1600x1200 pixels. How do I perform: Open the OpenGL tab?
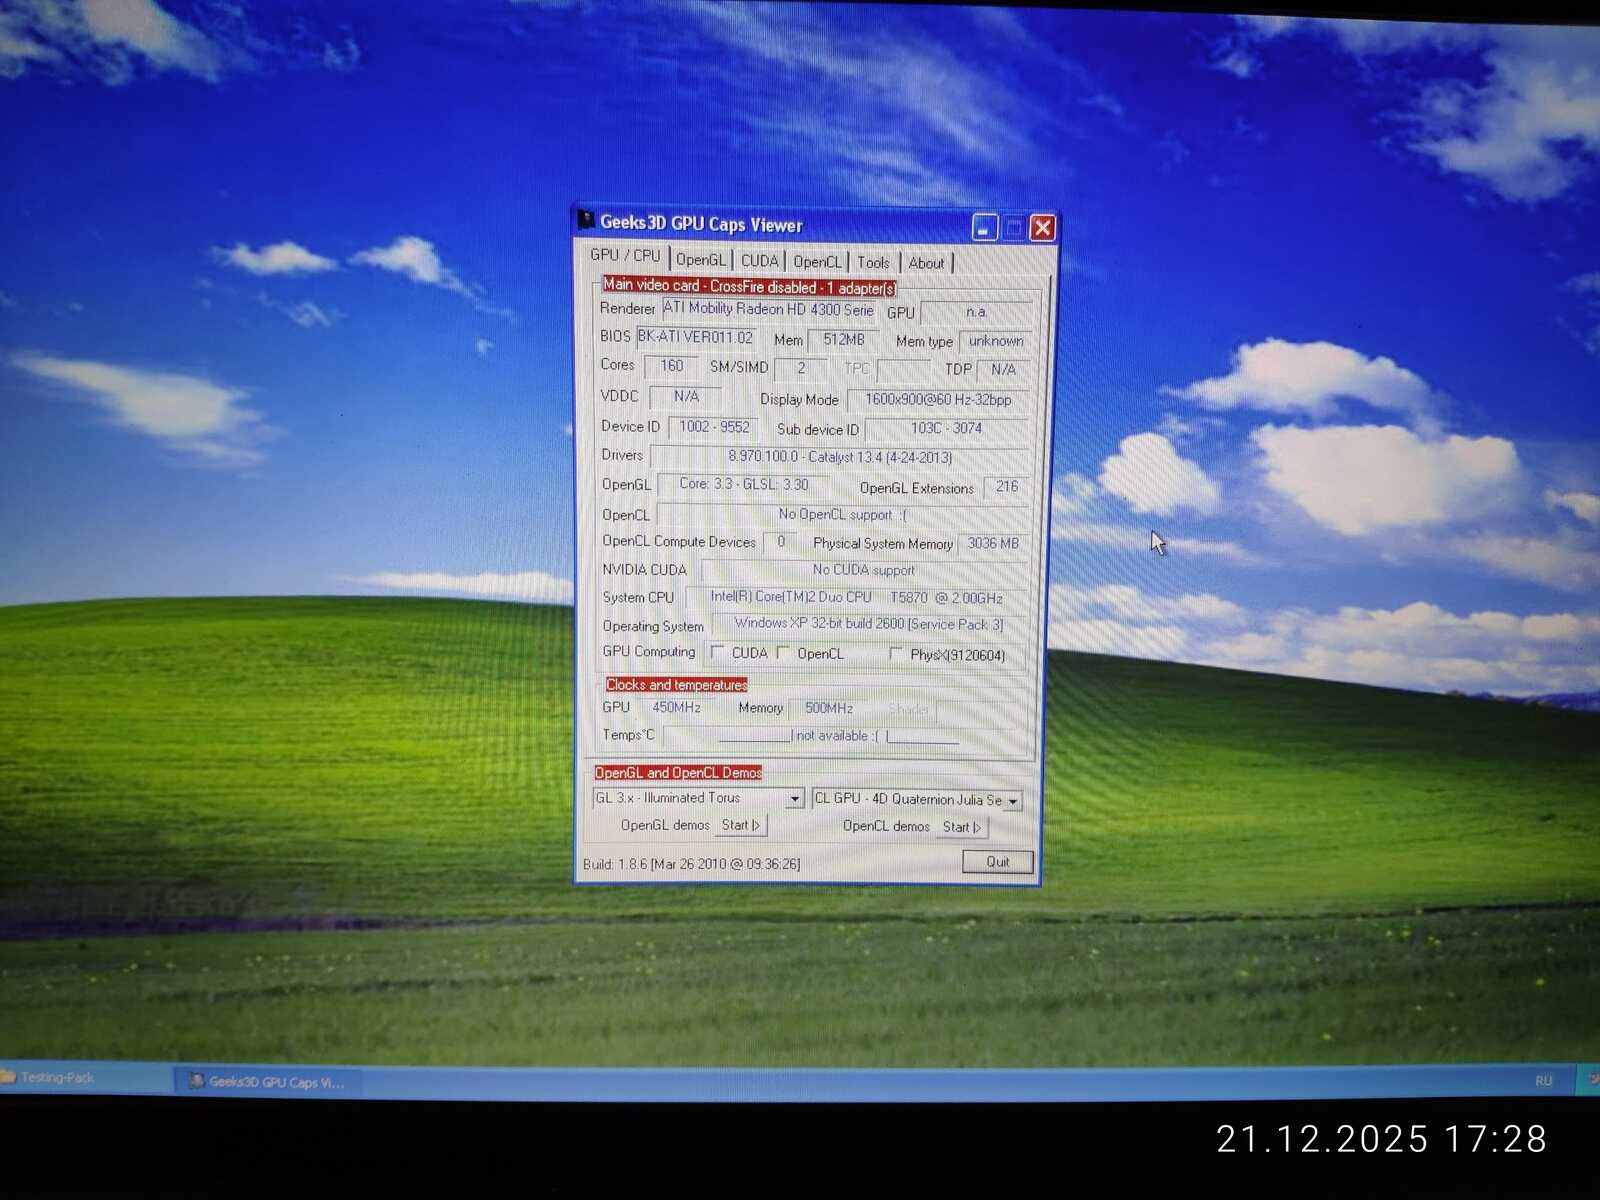(x=701, y=260)
